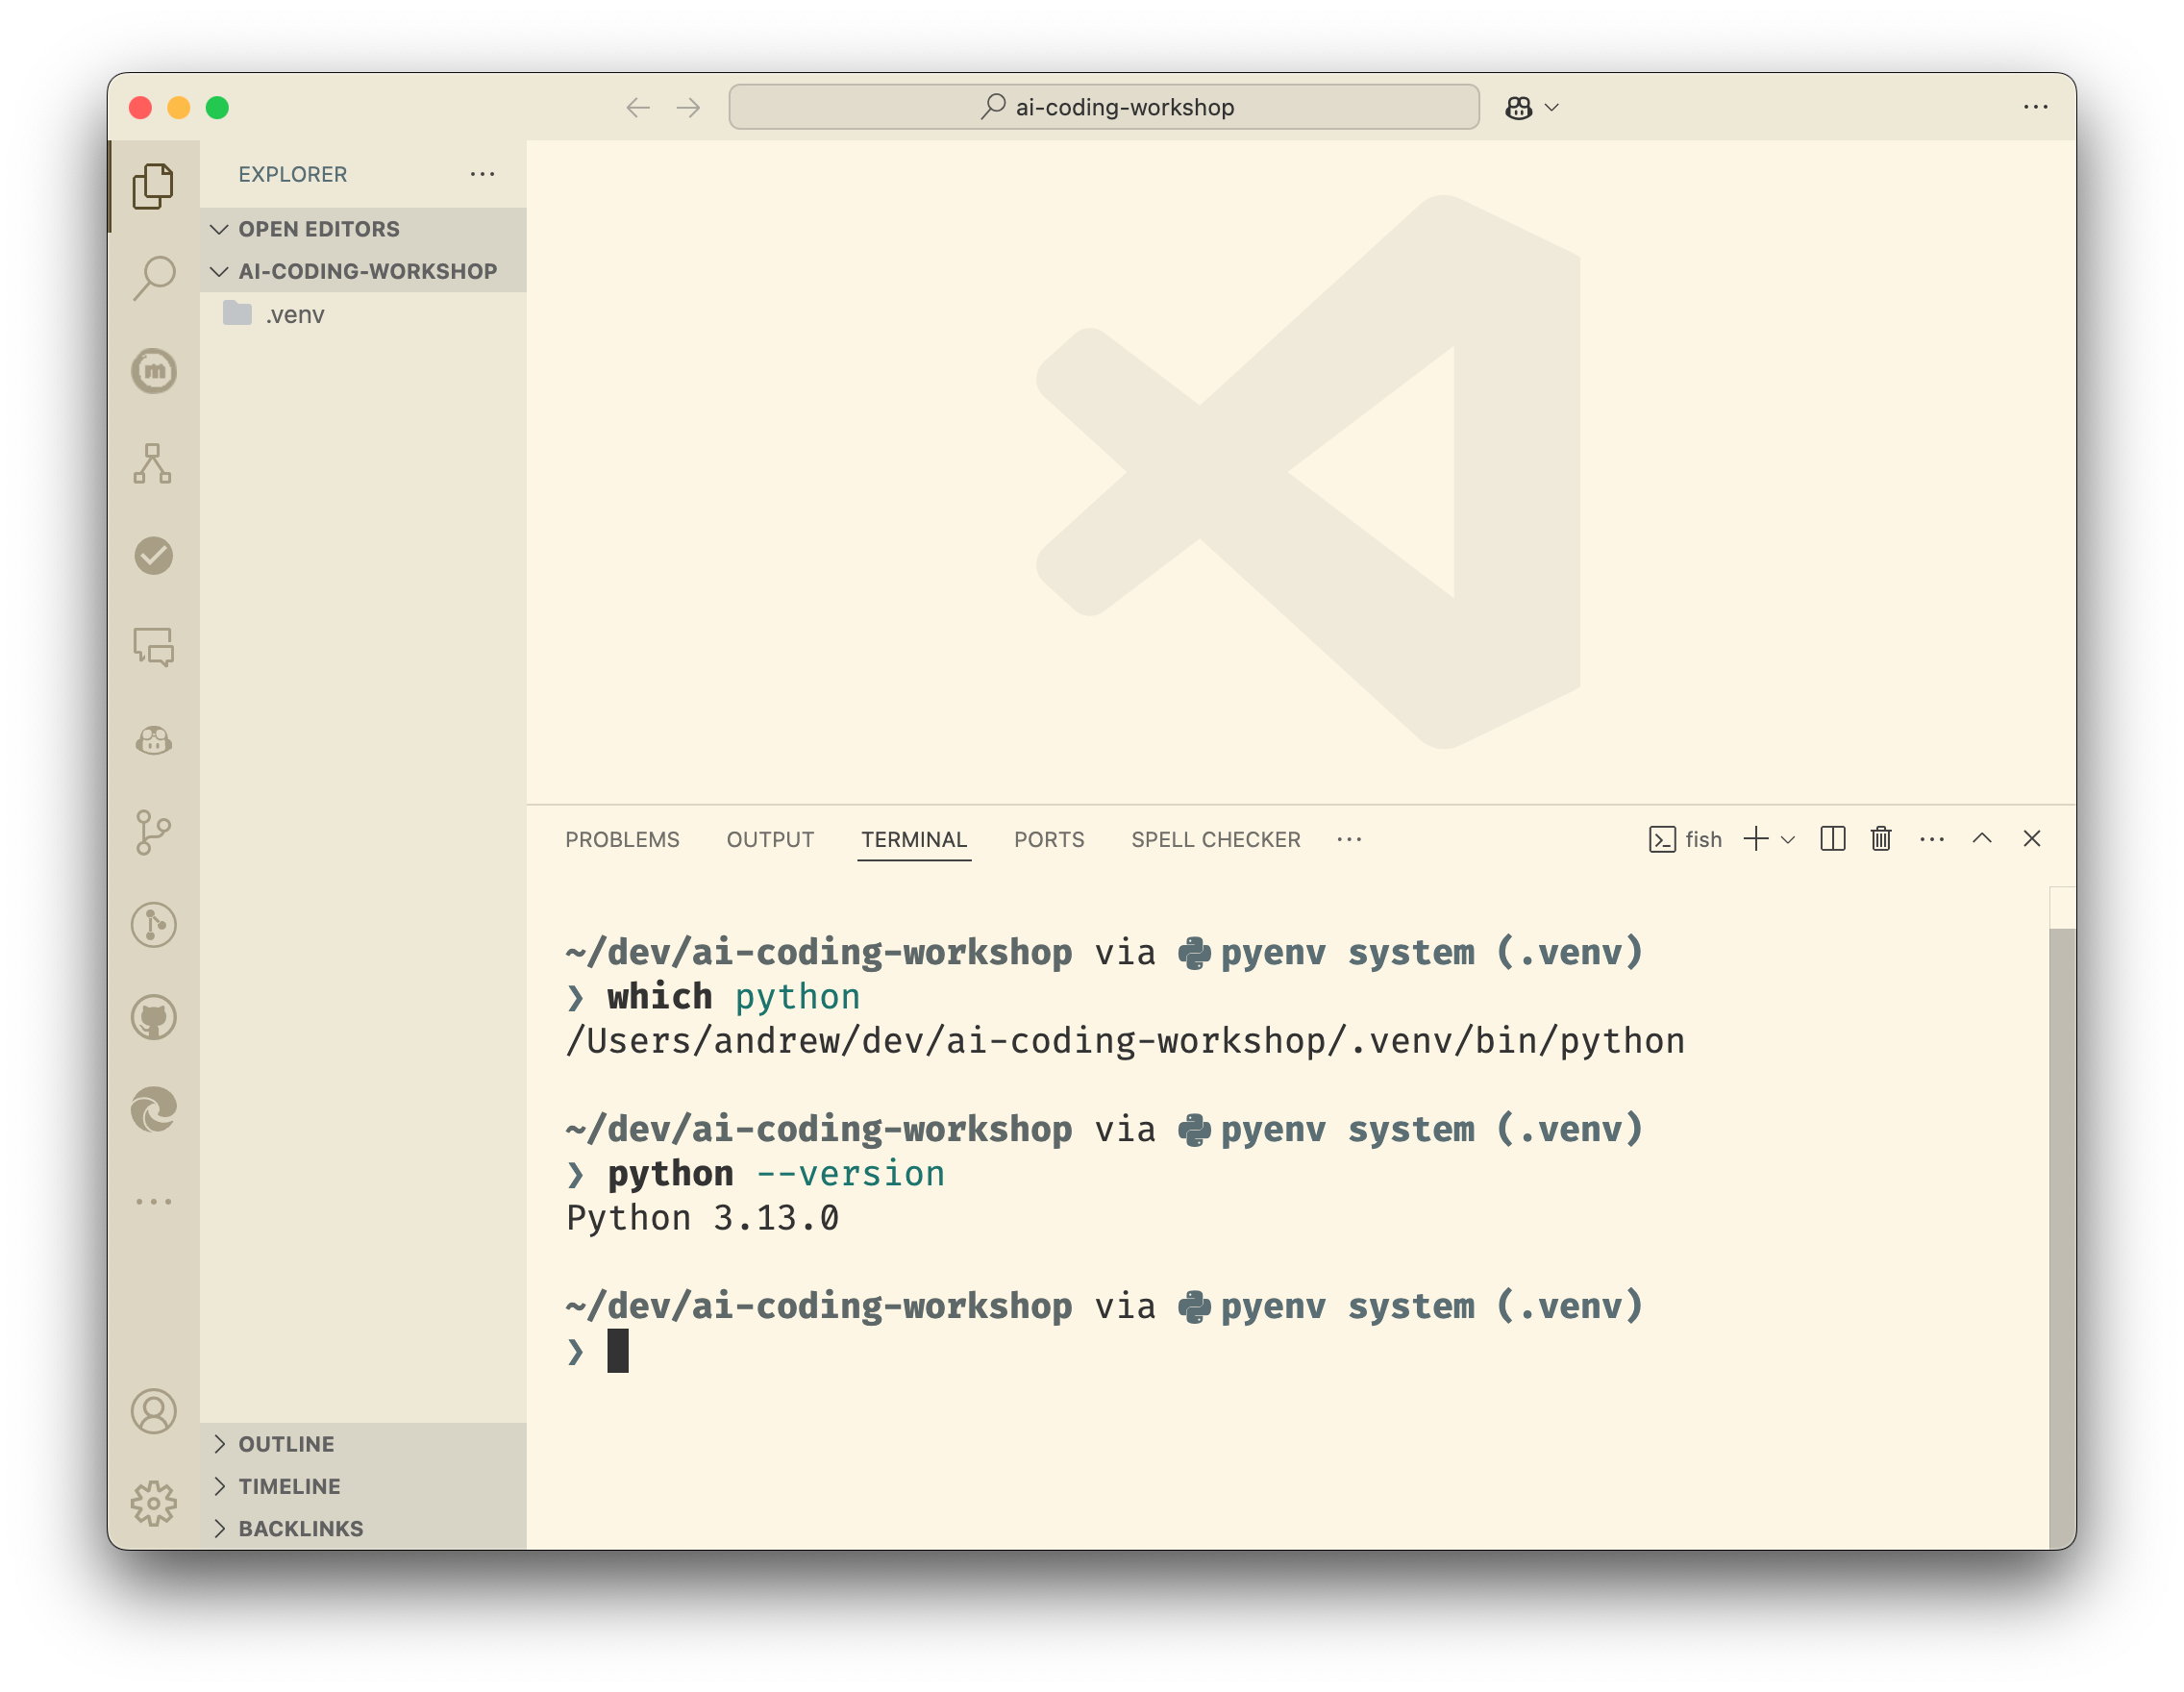Screen dimensions: 2184x1692
Task: Switch to the Ports tab
Action: pyautogui.click(x=1049, y=839)
